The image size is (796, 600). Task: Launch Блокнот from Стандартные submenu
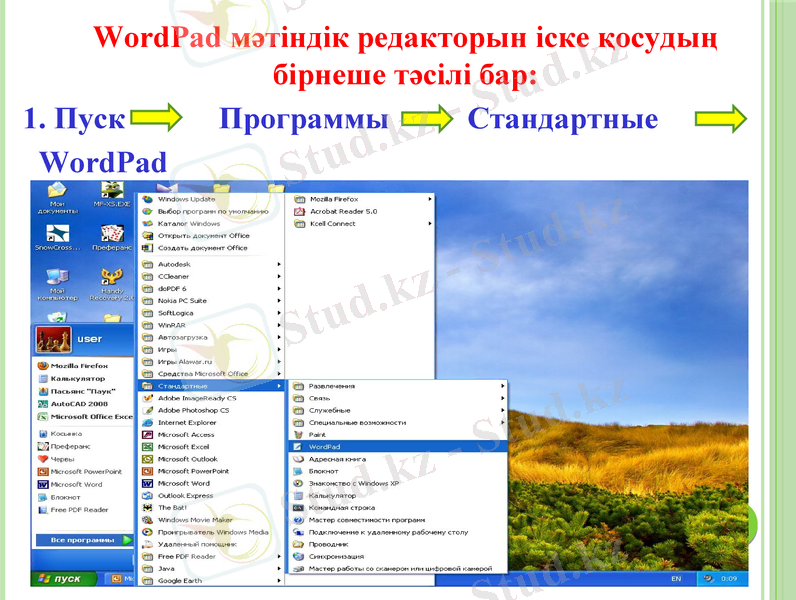click(398, 471)
